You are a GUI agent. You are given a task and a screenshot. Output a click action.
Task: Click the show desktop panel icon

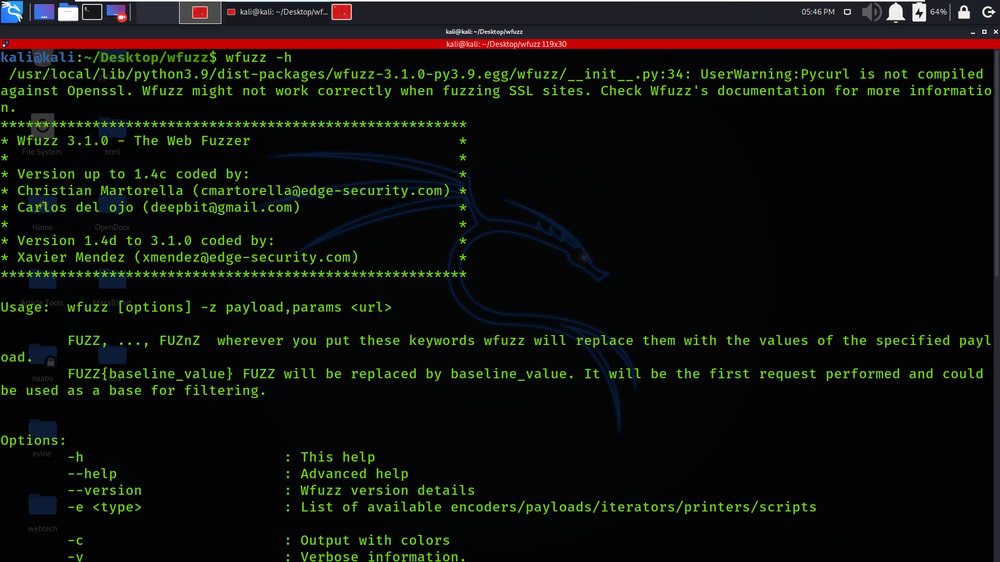pos(43,12)
